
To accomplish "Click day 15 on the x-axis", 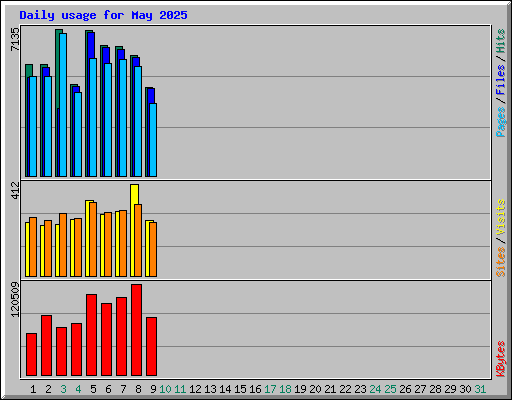I will (240, 389).
